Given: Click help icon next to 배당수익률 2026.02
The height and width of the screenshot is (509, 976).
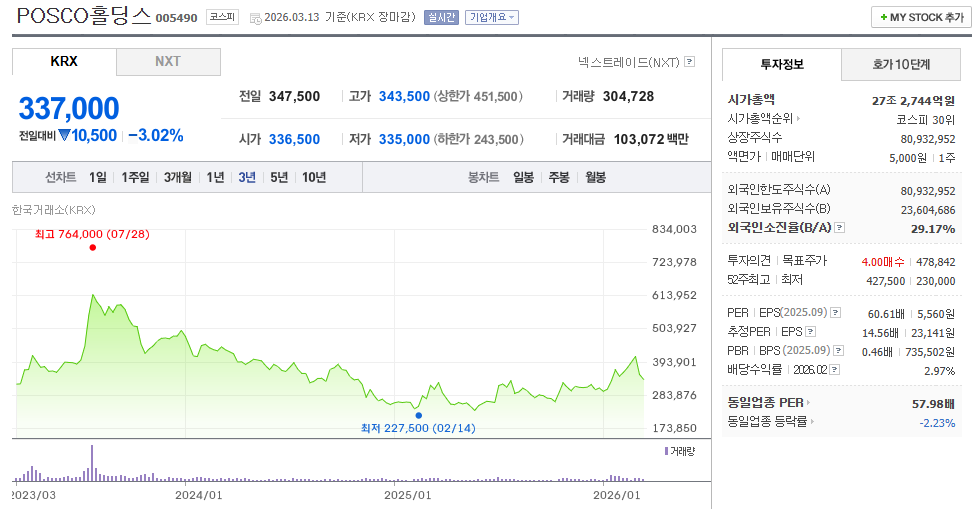Looking at the screenshot, I should click(x=835, y=370).
